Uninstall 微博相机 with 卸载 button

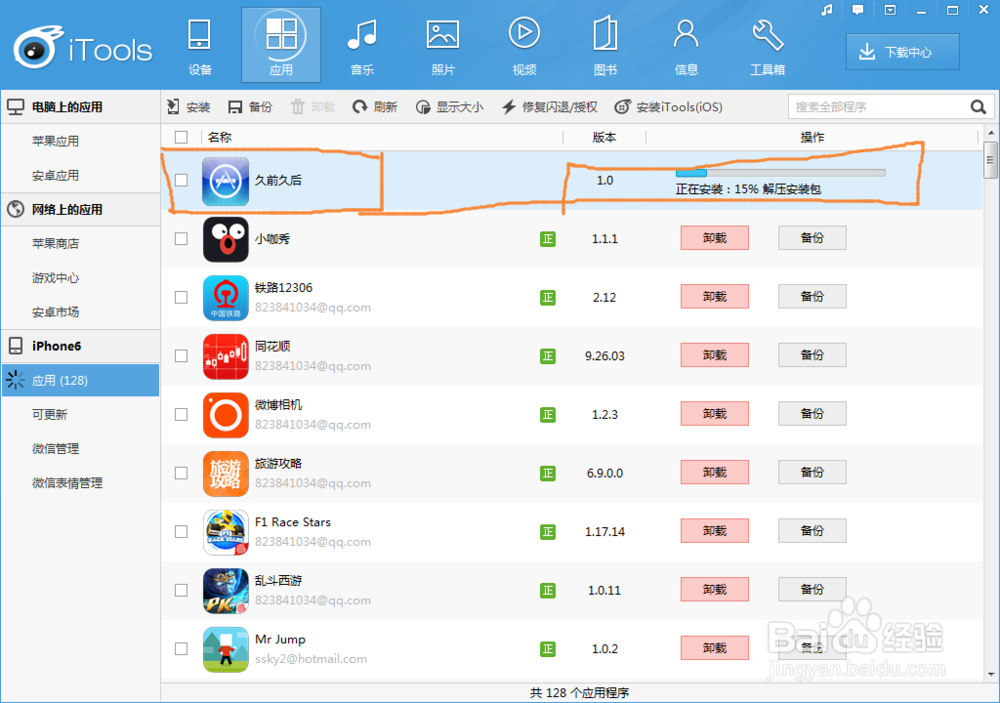[714, 414]
